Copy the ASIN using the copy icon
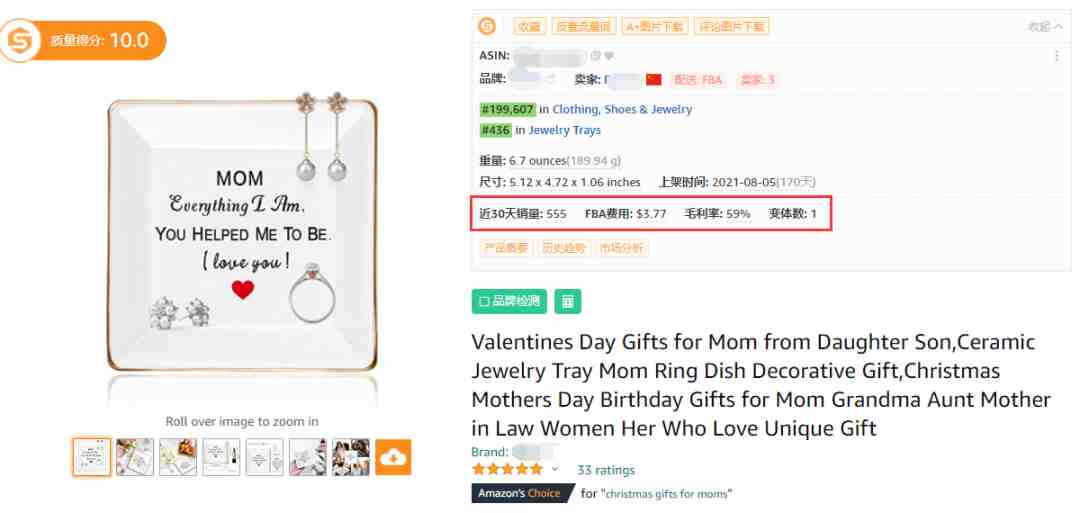Image resolution: width=1080 pixels, height=513 pixels. pyautogui.click(x=596, y=56)
